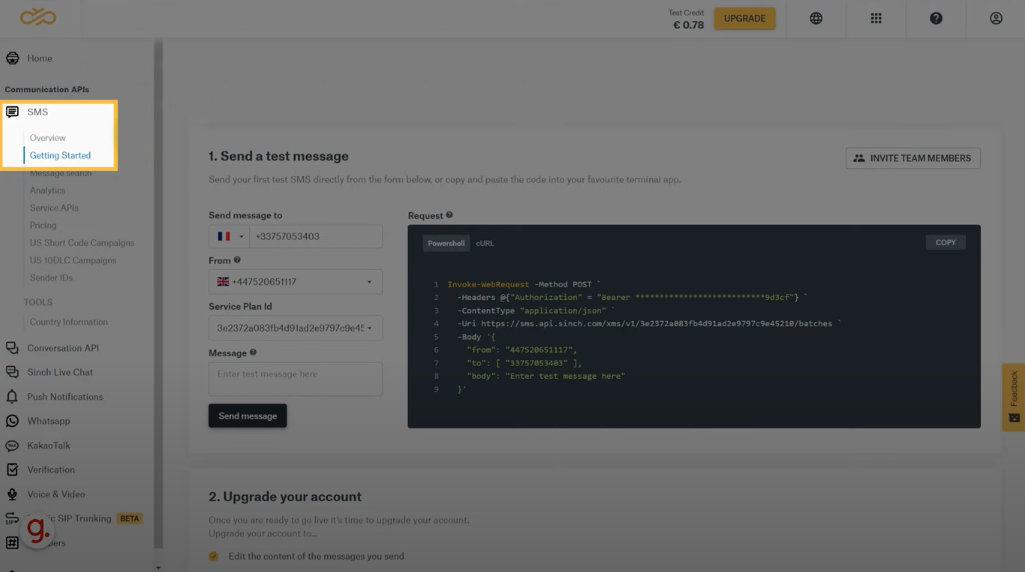Click the Invoke-WebRequest code line

[524, 284]
